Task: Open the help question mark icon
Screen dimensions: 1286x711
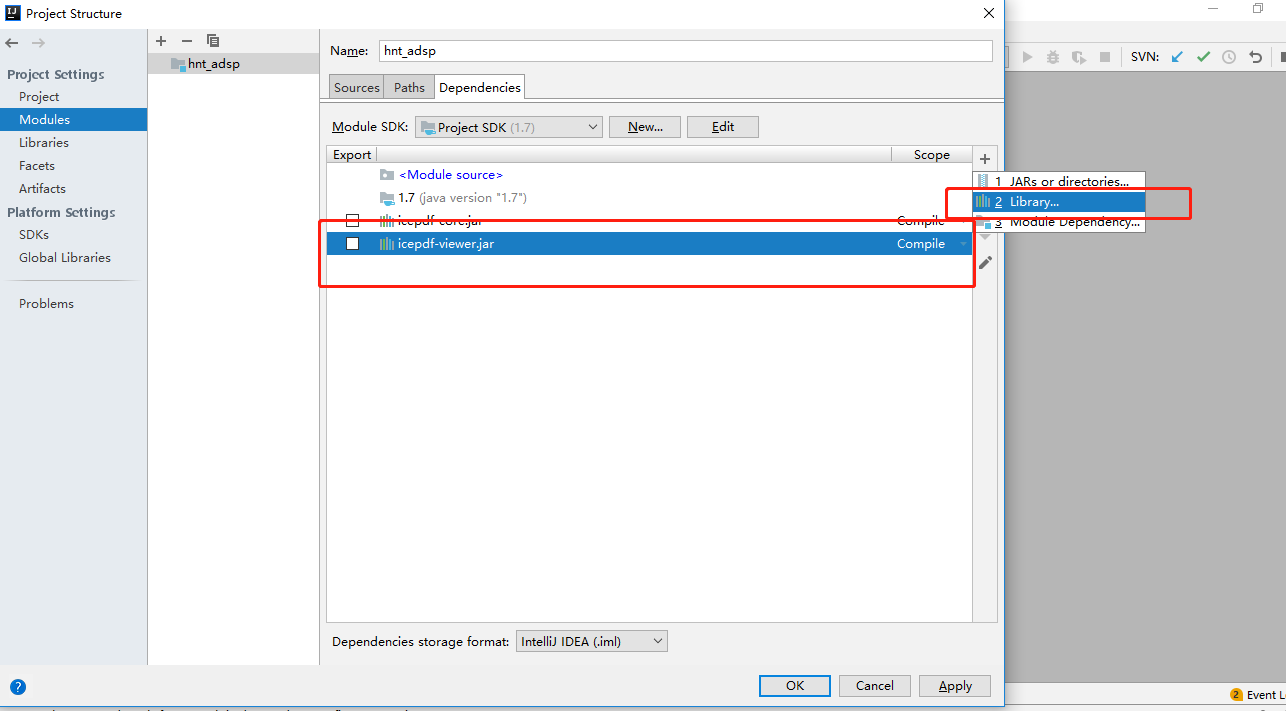Action: [17, 687]
